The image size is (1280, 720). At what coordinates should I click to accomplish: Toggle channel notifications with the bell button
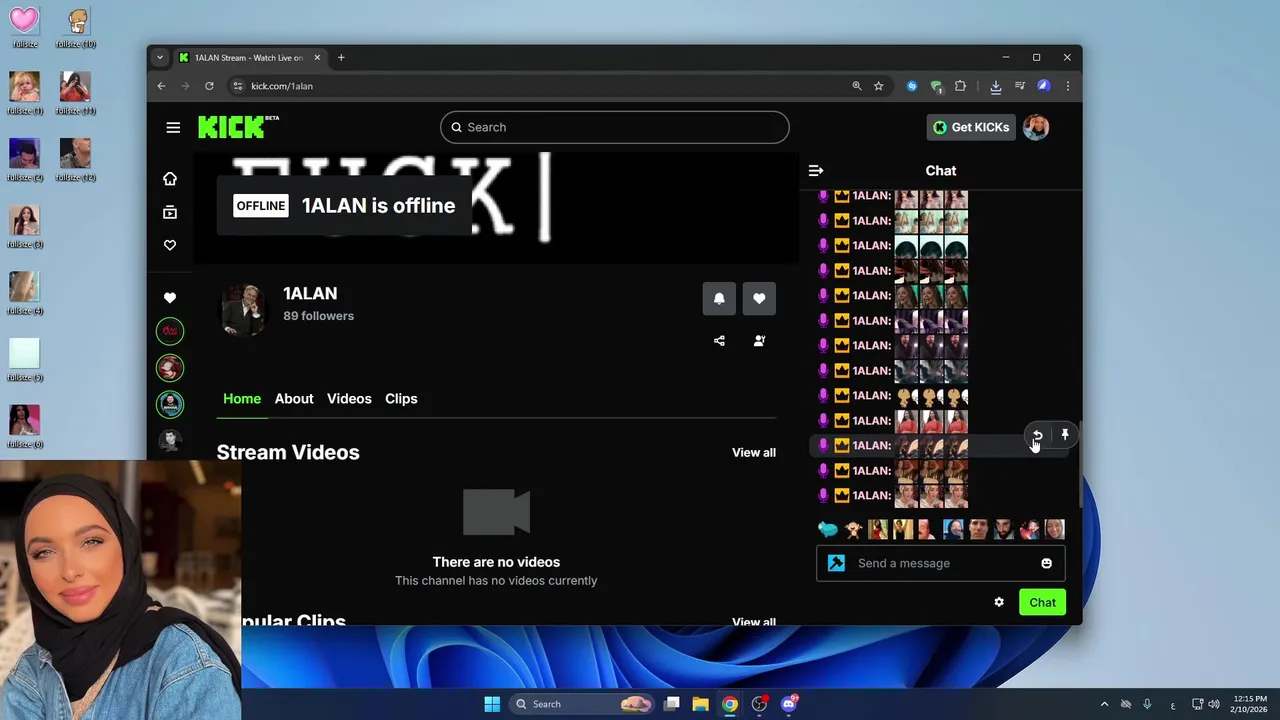tap(719, 298)
